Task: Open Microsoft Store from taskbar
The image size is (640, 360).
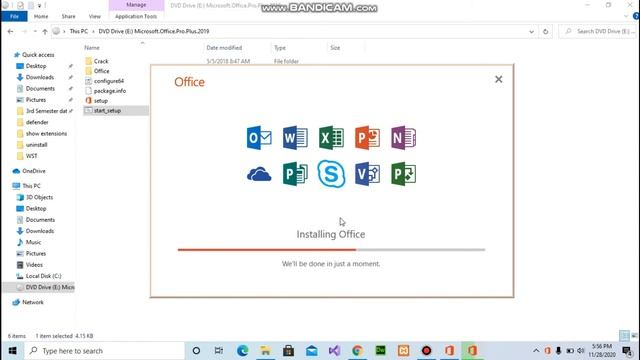Action: tap(288, 351)
